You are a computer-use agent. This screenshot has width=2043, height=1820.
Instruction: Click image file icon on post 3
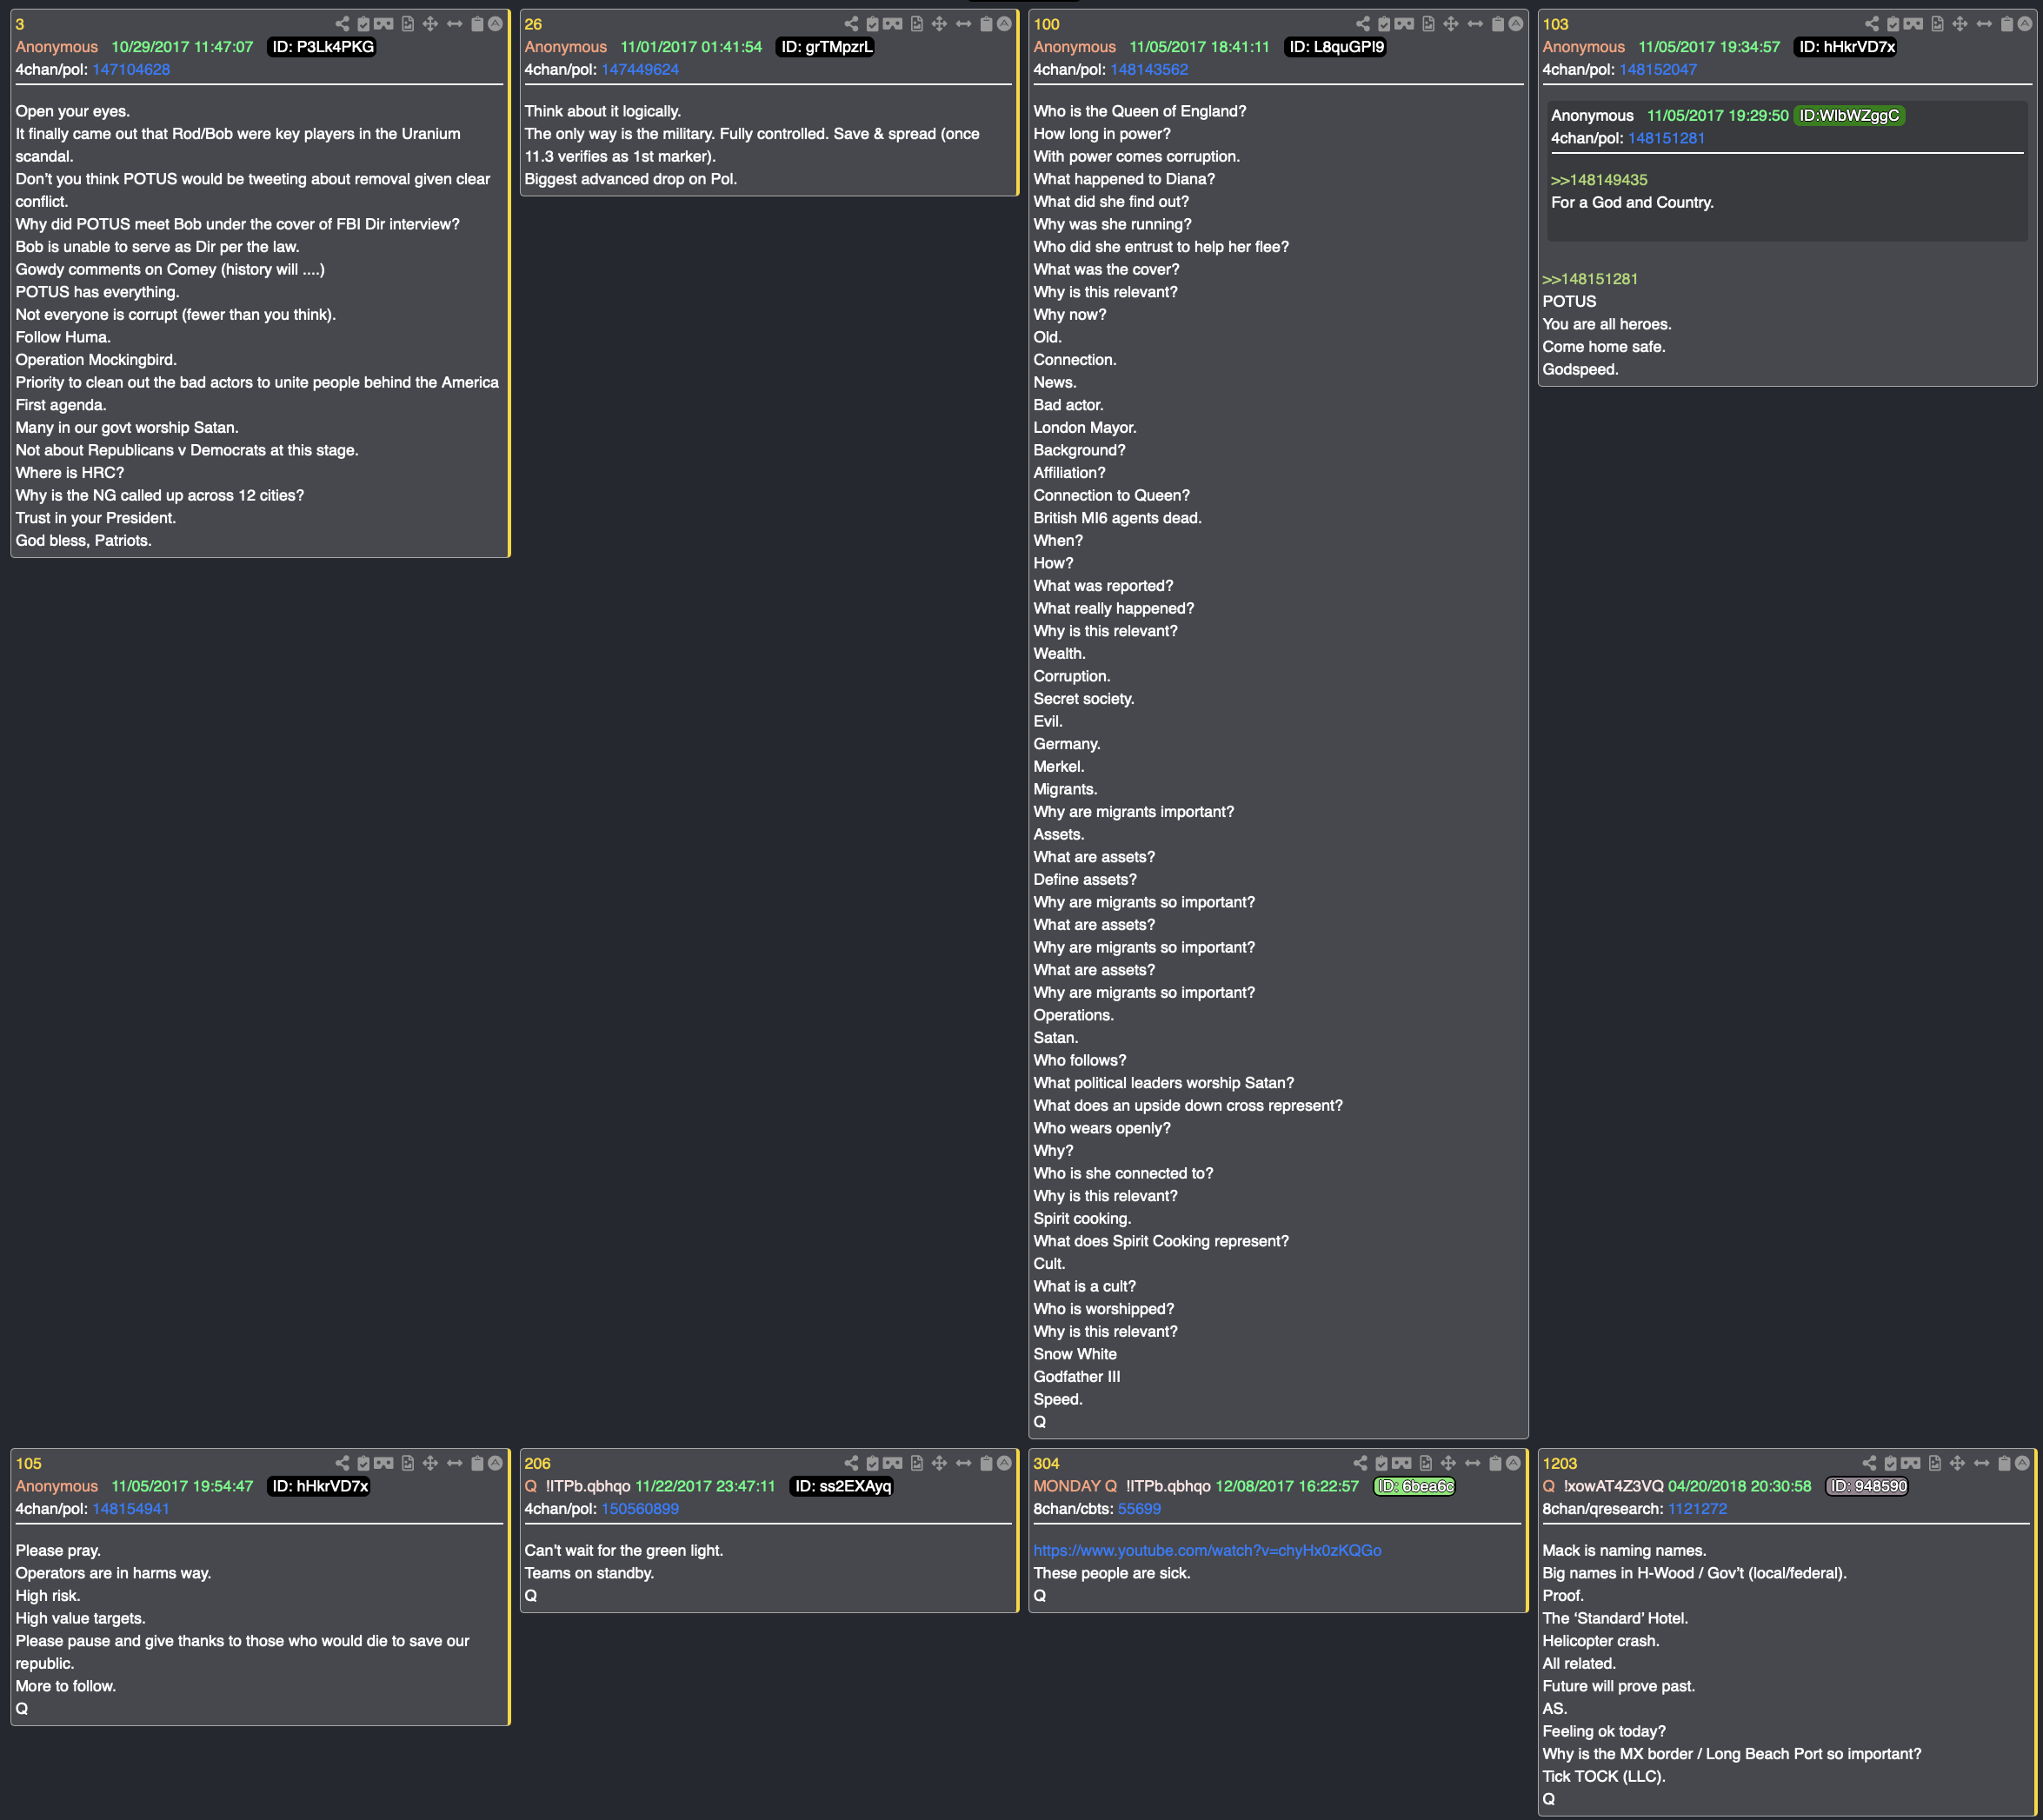[408, 24]
